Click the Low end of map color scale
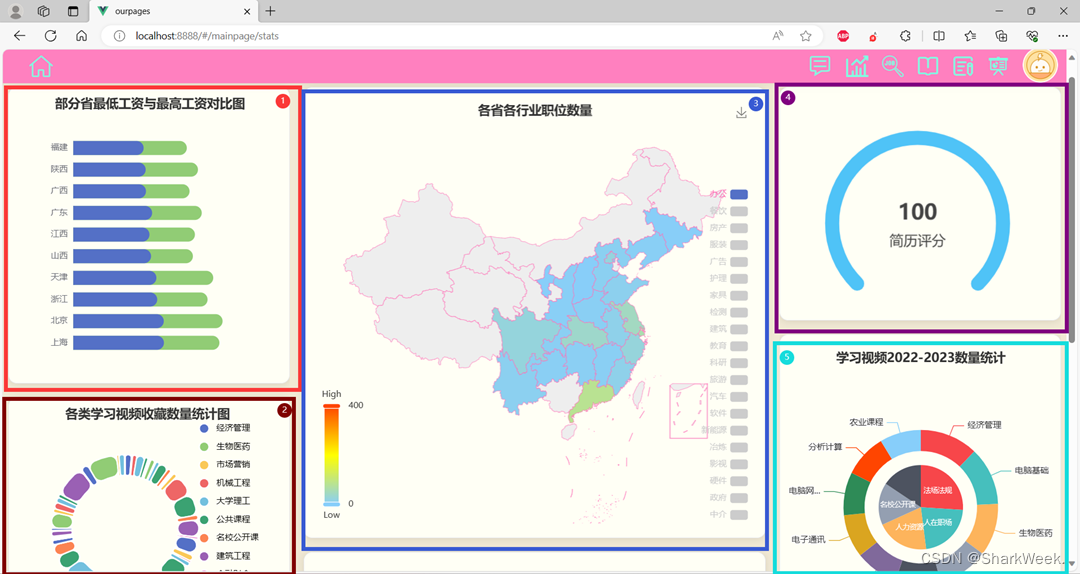1080x574 pixels. point(331,515)
